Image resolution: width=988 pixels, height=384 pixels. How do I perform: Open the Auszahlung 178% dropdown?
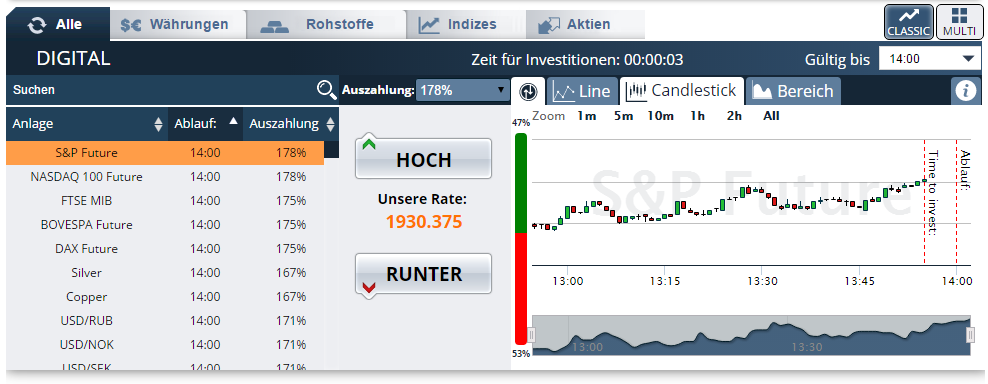(x=462, y=90)
